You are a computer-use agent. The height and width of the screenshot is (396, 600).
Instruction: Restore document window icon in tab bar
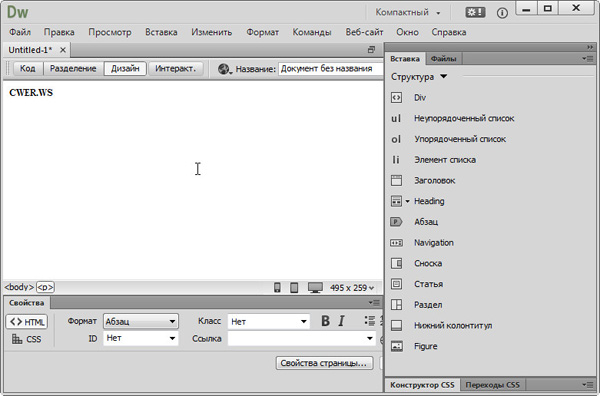tap(371, 50)
